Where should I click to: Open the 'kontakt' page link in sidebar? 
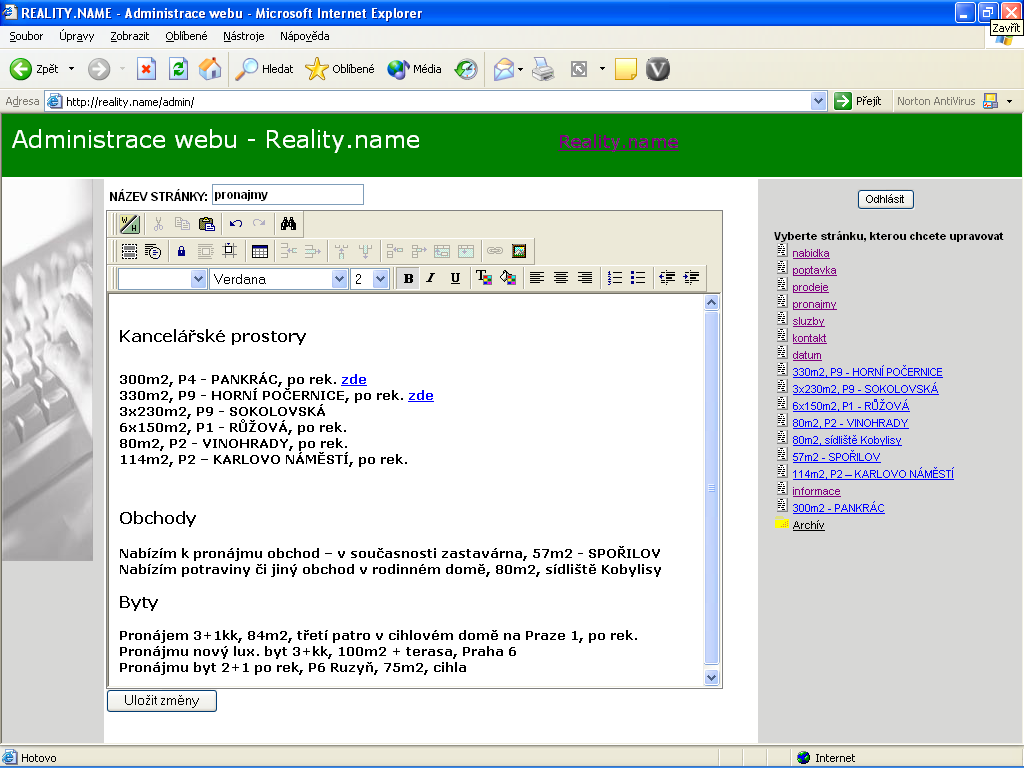(809, 338)
